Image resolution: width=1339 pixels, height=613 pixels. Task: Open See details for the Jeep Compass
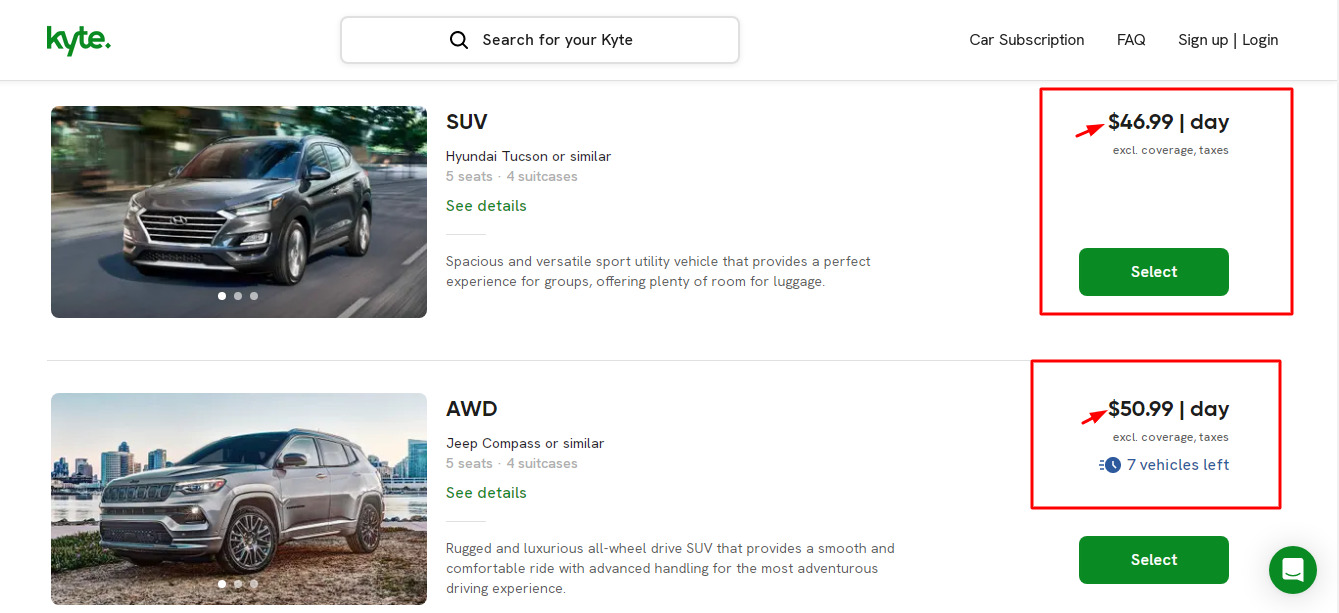[486, 492]
